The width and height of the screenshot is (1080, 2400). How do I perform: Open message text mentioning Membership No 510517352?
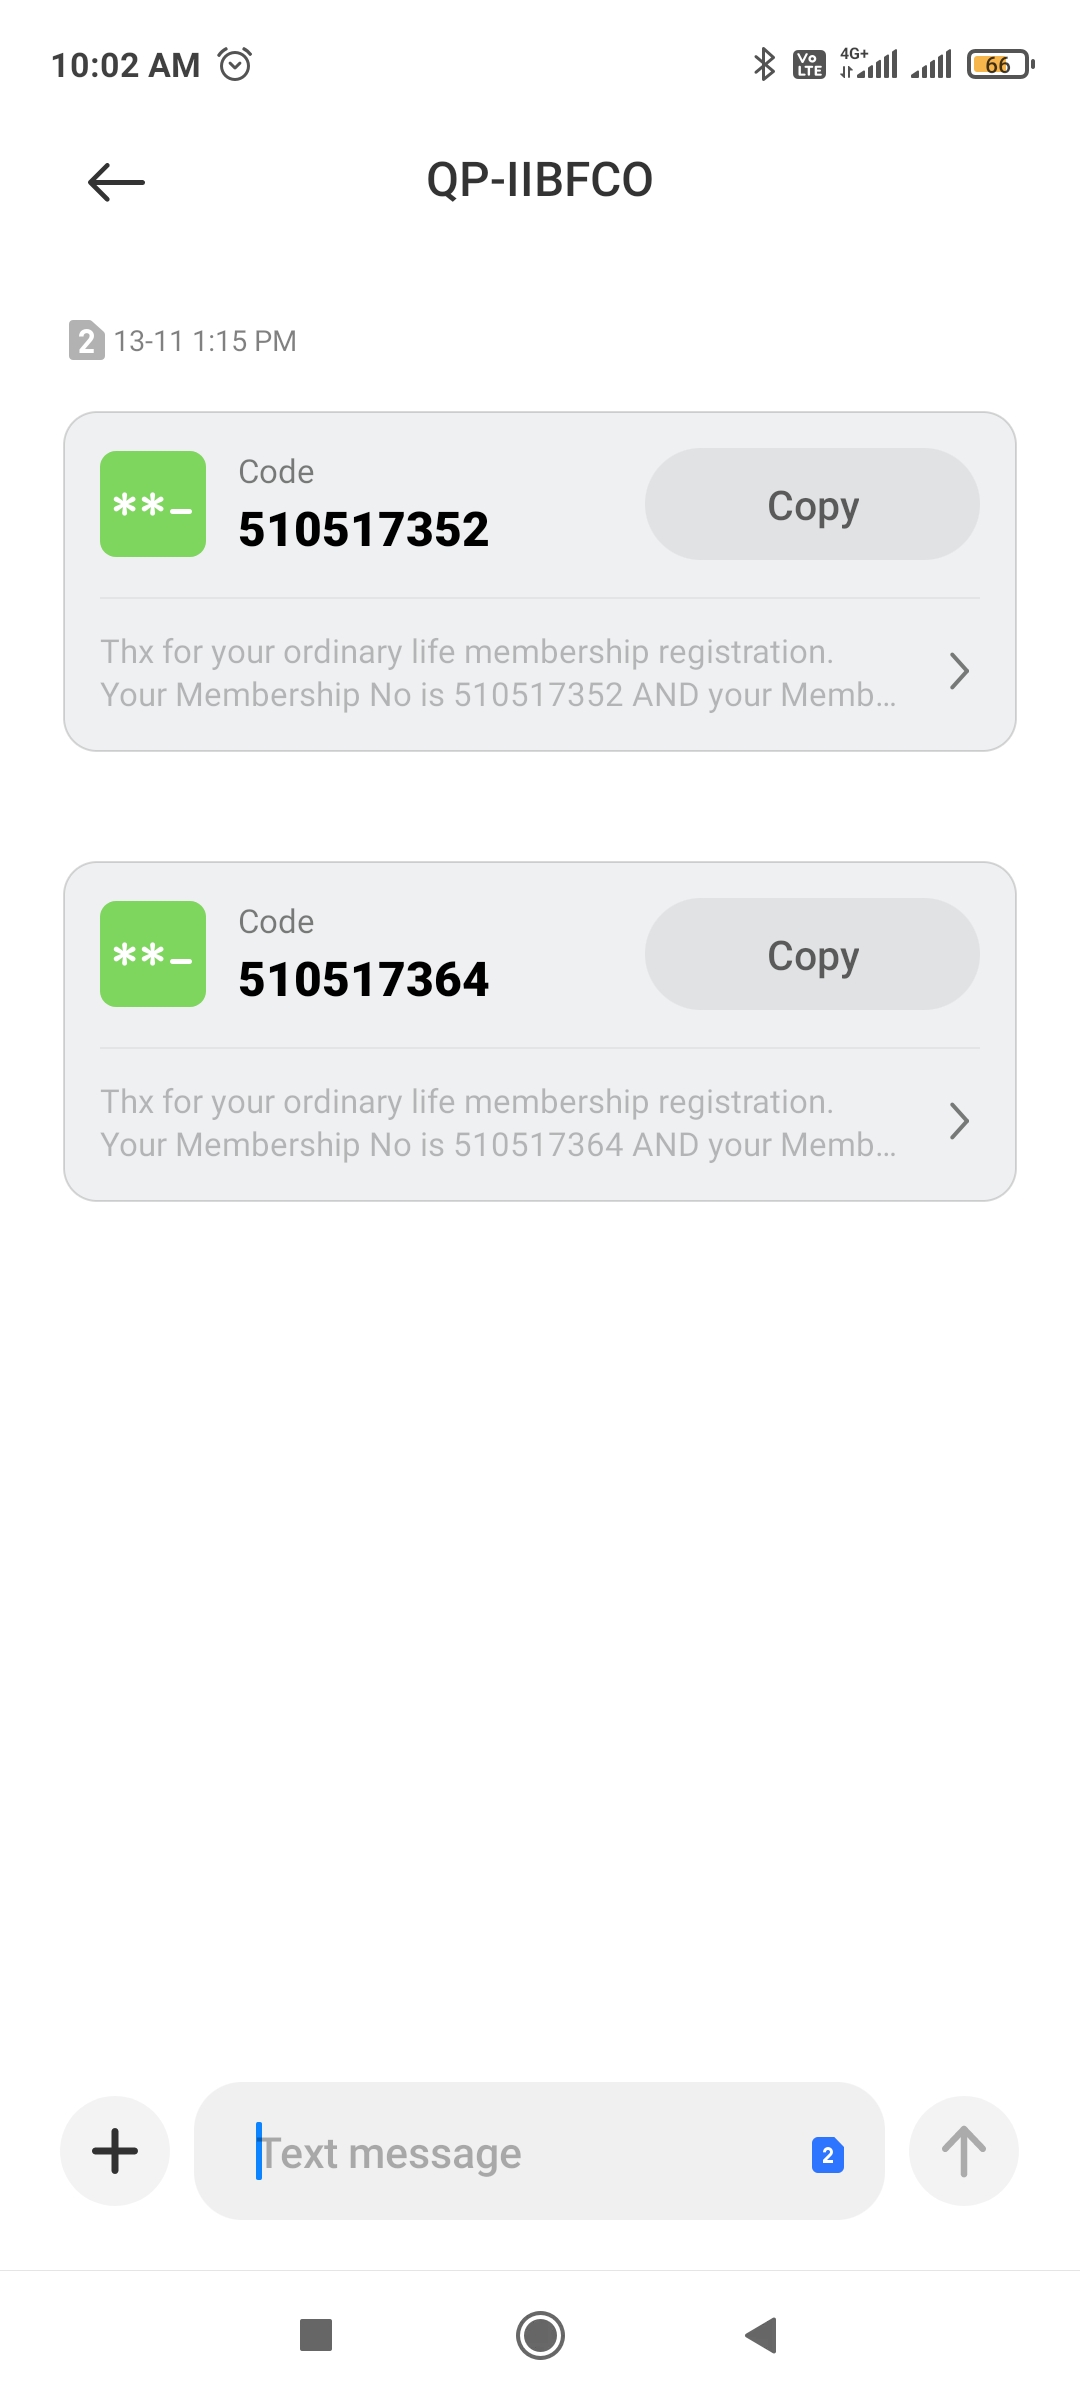pos(498,673)
